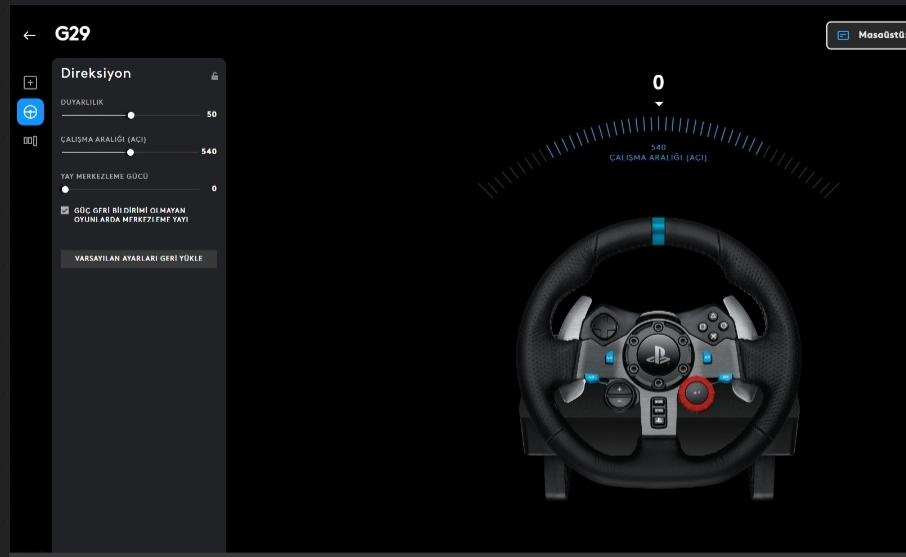Image resolution: width=906 pixels, height=557 pixels.
Task: Click the D-pad on the wheel image
Action: point(605,328)
